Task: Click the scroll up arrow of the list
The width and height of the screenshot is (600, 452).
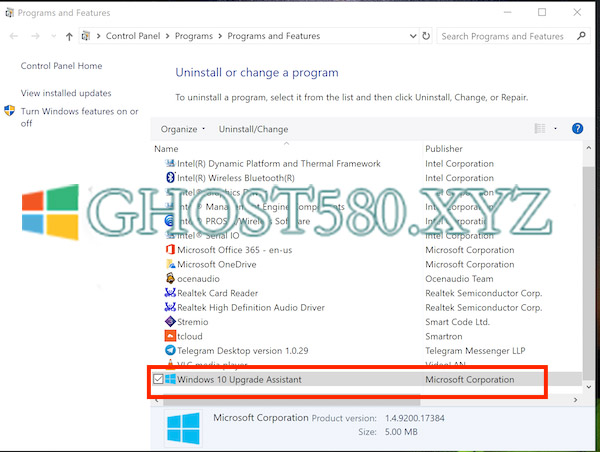Action: click(589, 148)
